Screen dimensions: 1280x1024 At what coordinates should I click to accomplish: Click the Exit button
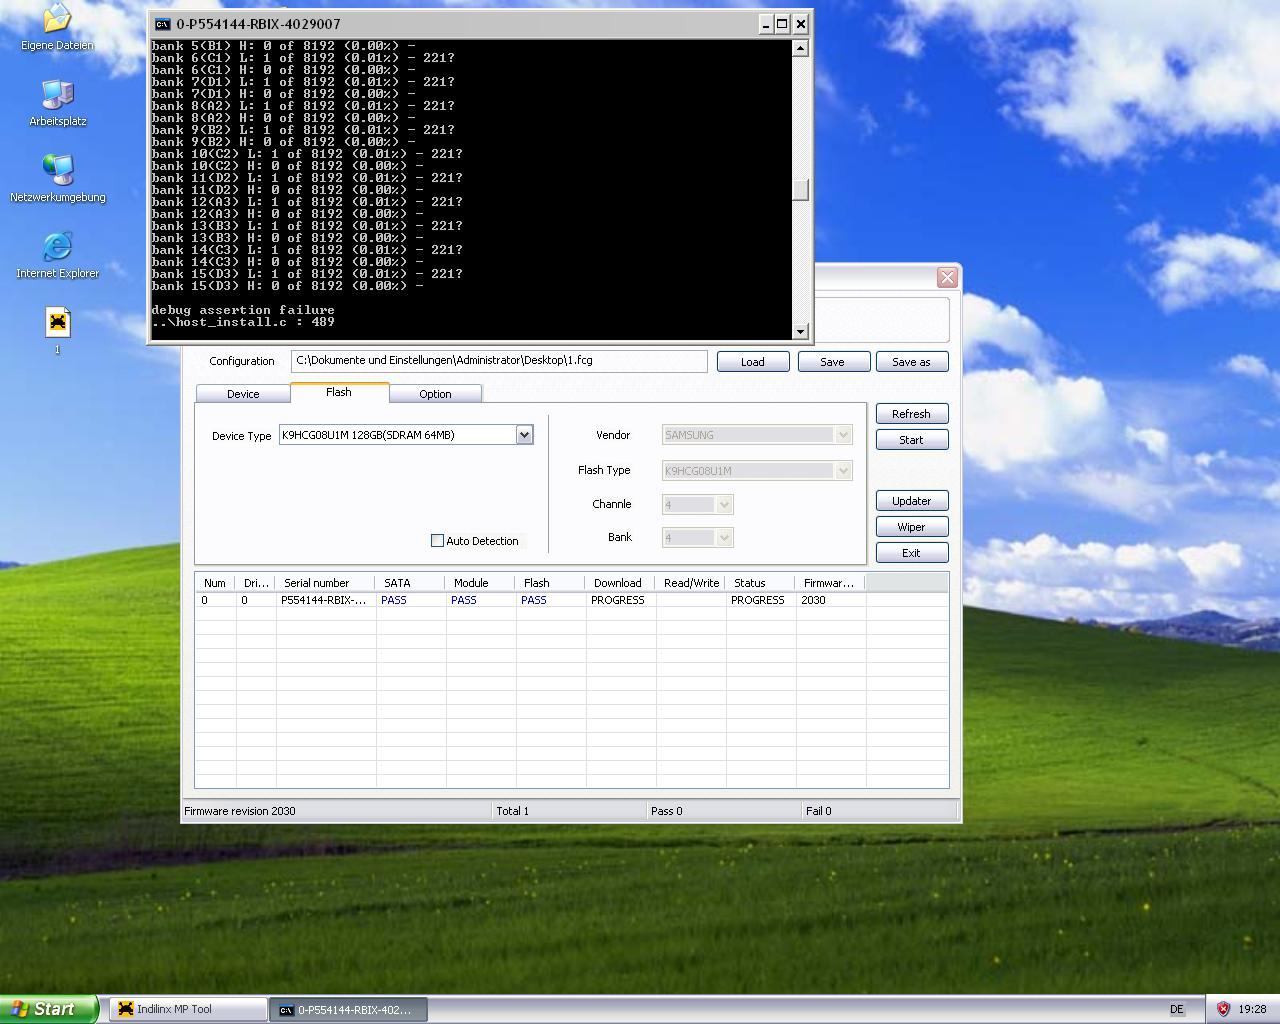pyautogui.click(x=911, y=553)
